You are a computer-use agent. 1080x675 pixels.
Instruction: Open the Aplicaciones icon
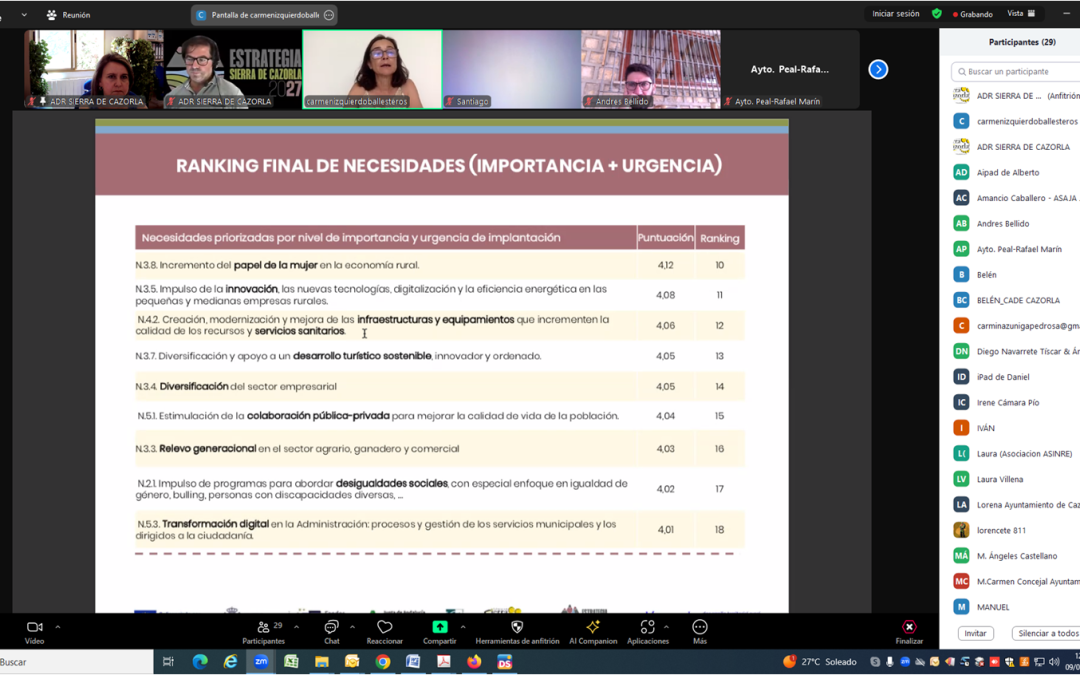pyautogui.click(x=647, y=627)
